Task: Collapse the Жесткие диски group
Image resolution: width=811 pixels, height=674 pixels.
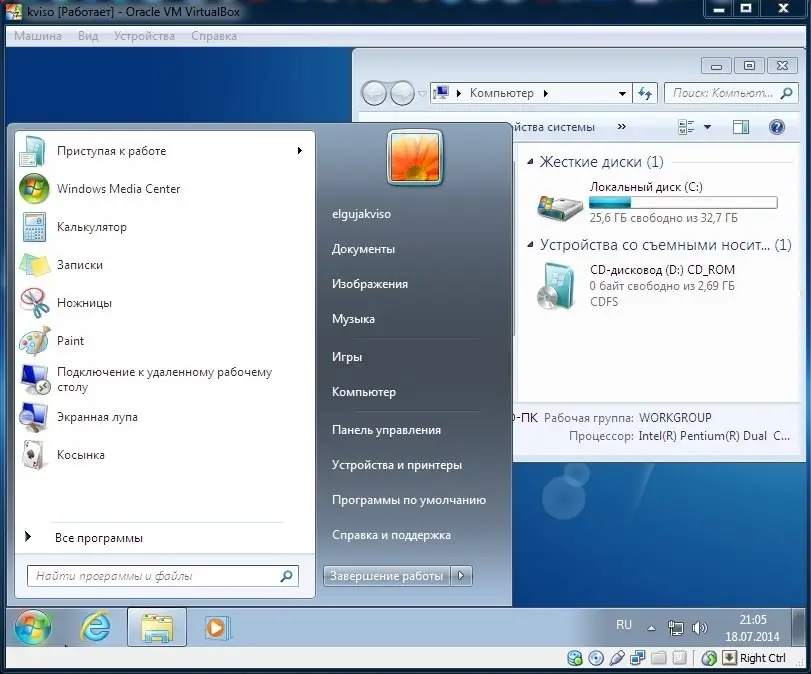Action: [530, 162]
